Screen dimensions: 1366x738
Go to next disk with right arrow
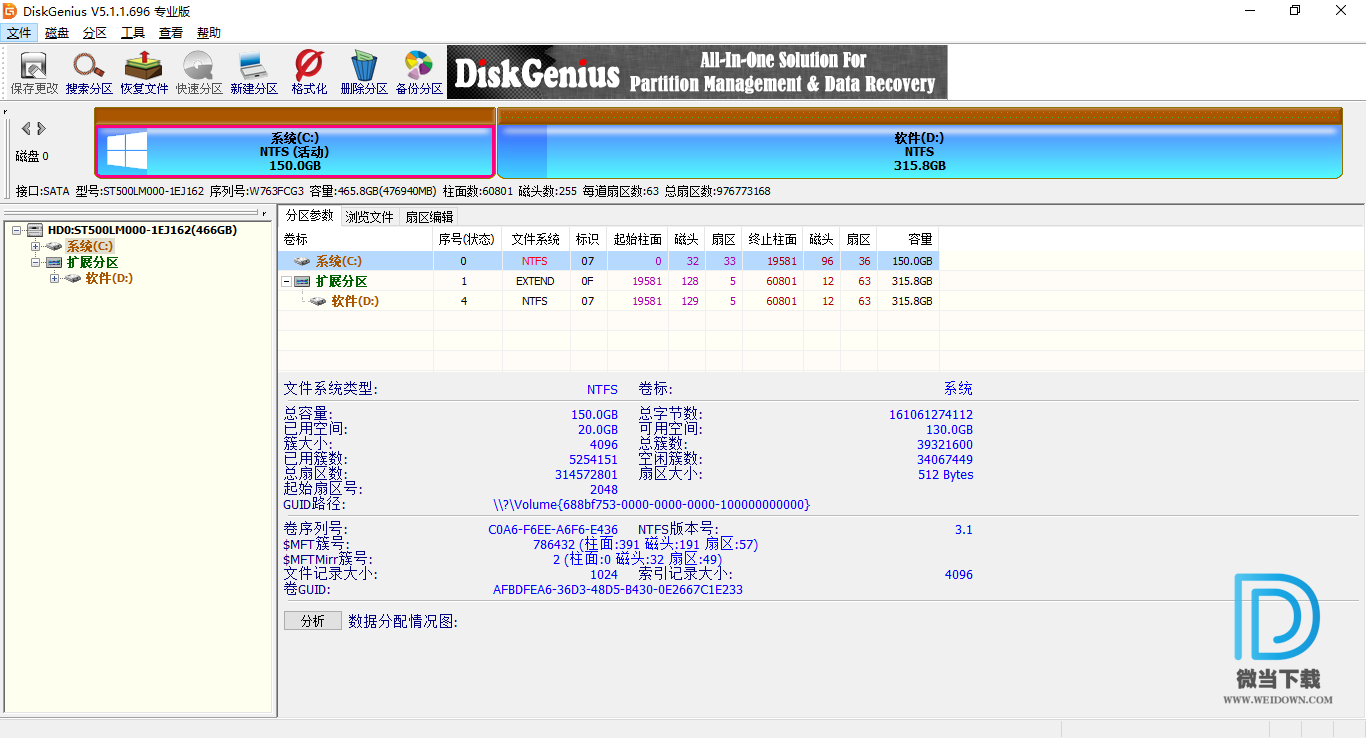click(x=41, y=128)
